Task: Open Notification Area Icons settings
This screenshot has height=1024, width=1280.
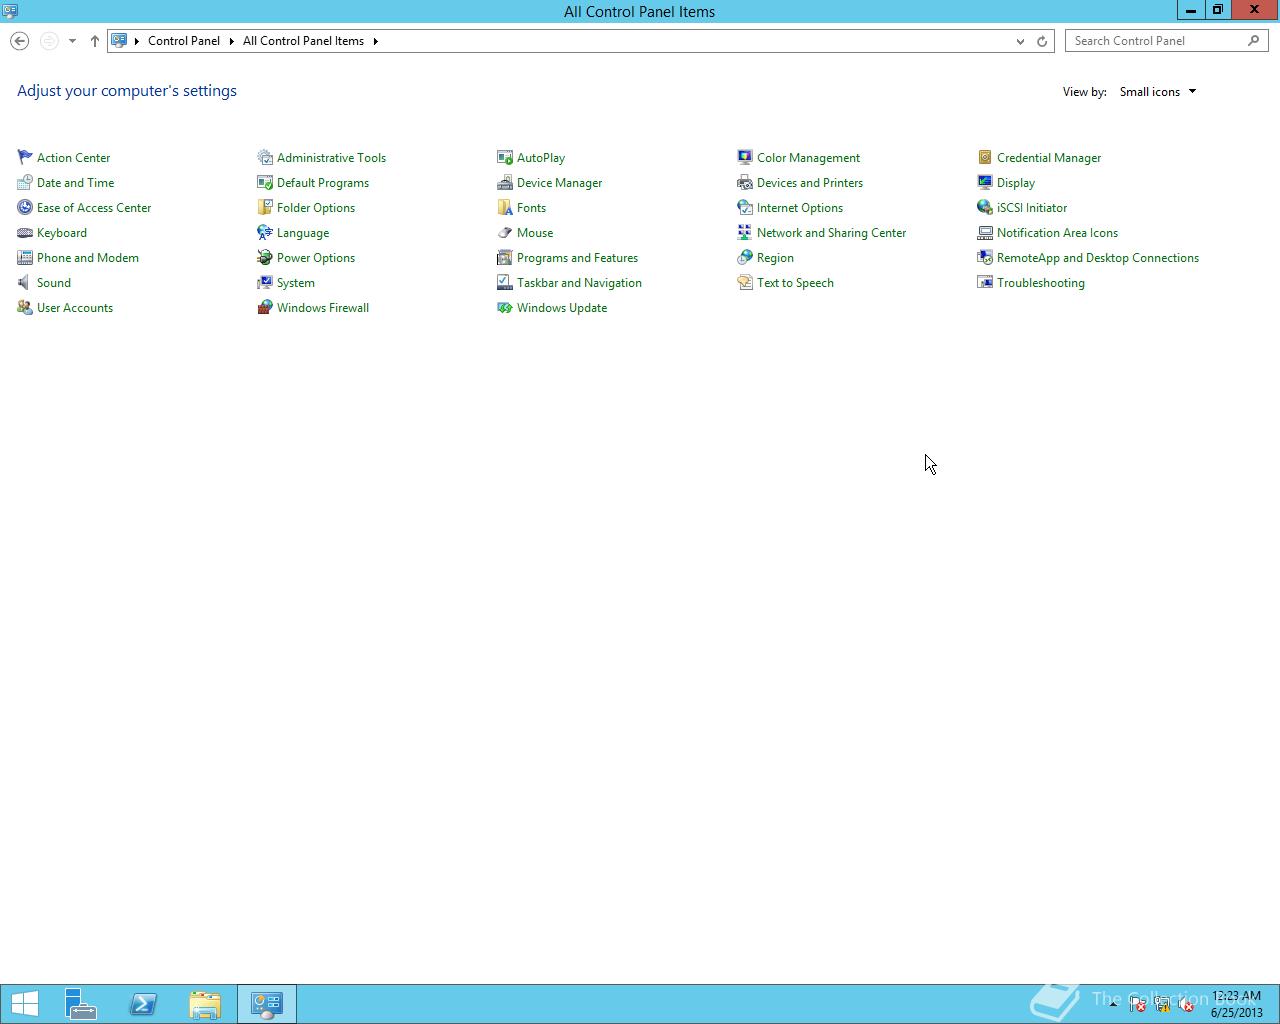Action: click(1057, 232)
